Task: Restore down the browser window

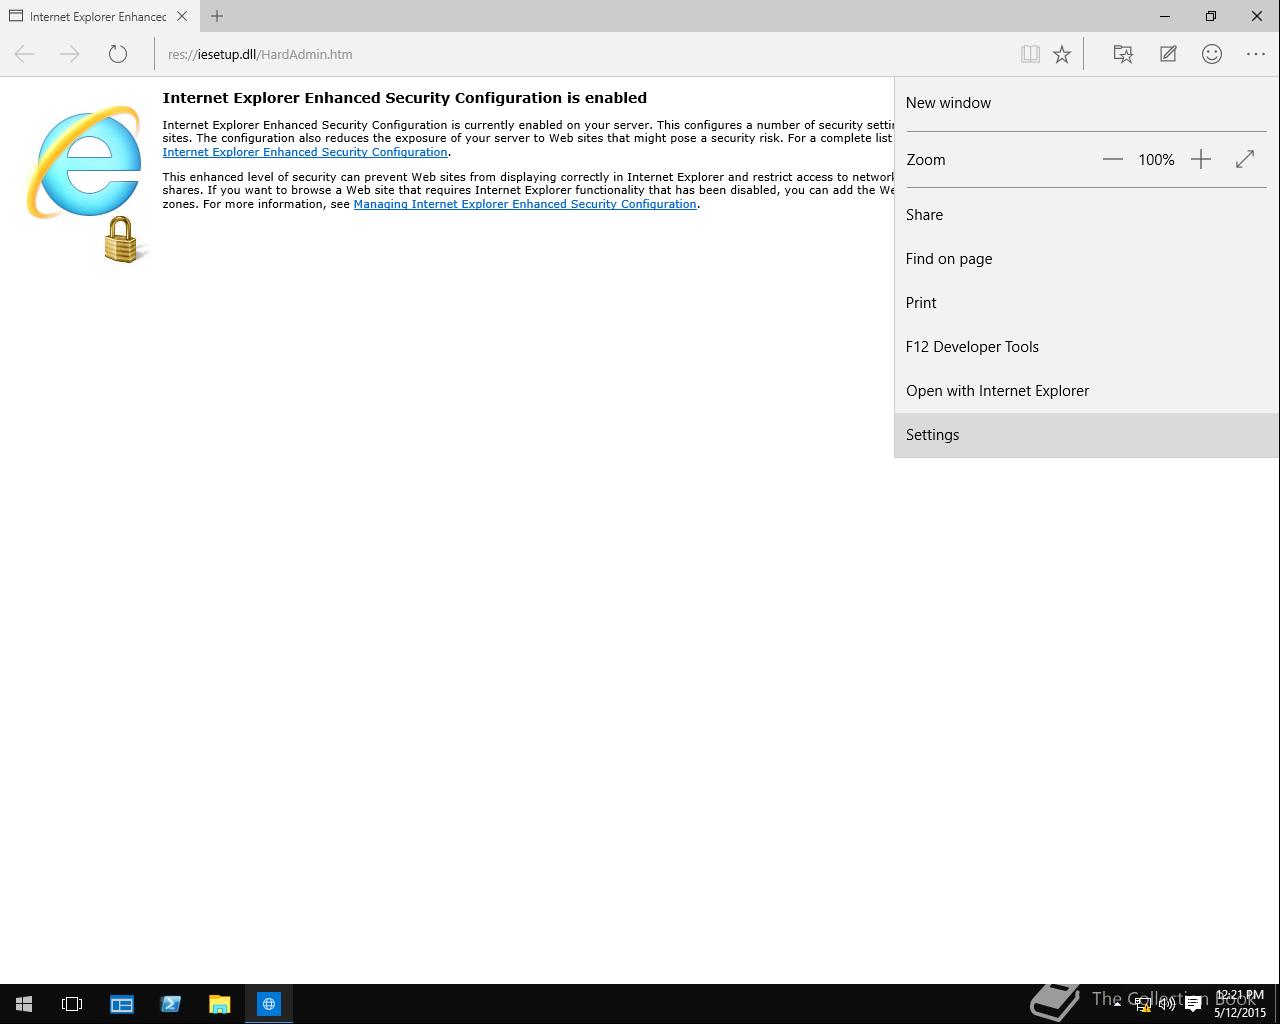Action: pos(1211,16)
